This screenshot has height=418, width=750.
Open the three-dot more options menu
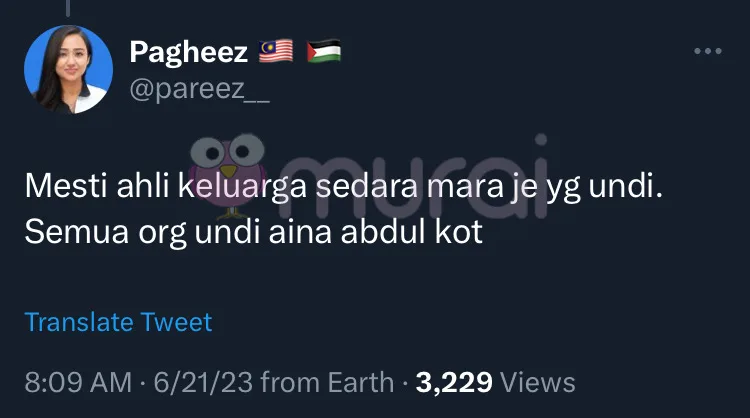point(708,51)
